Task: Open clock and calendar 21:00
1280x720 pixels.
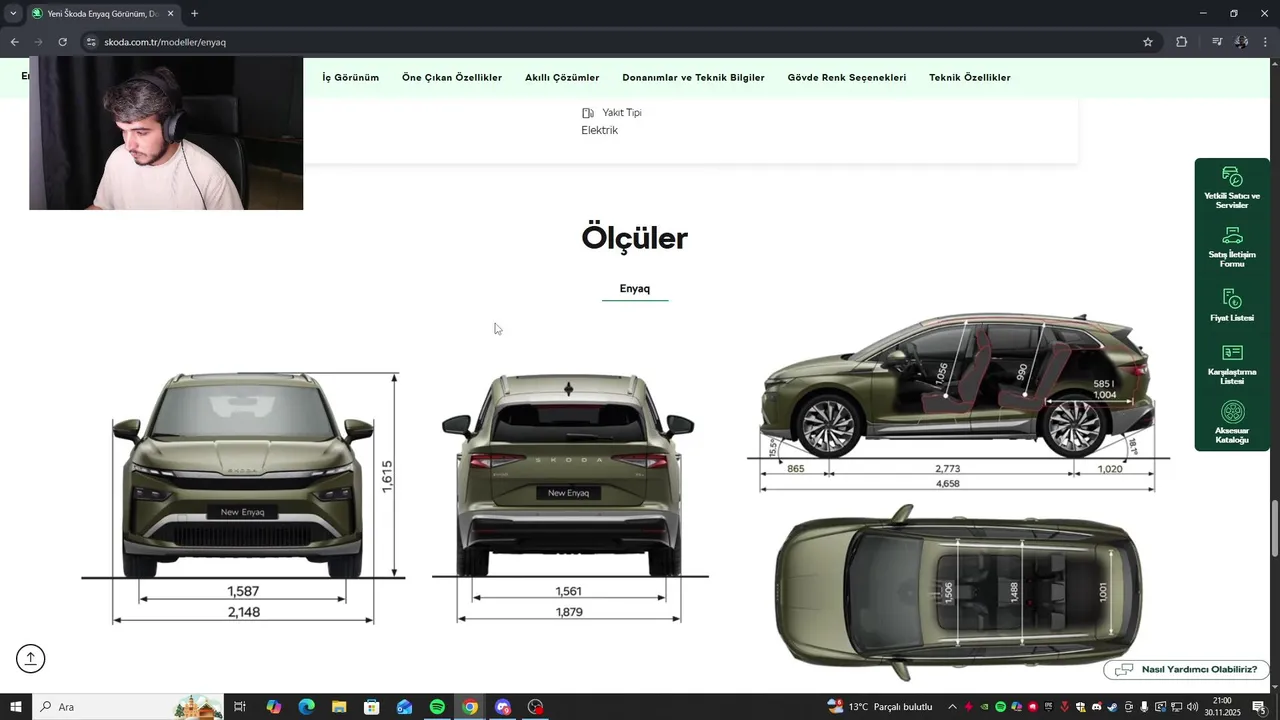Action: pos(1222,707)
